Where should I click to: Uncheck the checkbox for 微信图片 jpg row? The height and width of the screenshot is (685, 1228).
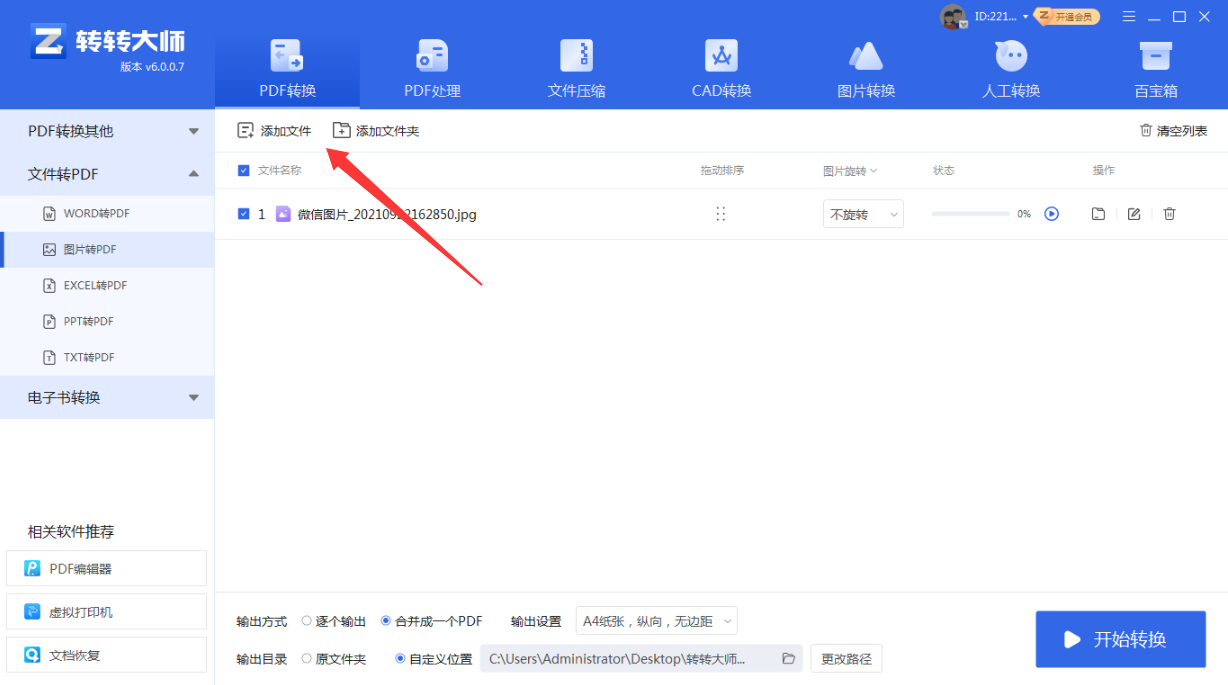tap(244, 214)
